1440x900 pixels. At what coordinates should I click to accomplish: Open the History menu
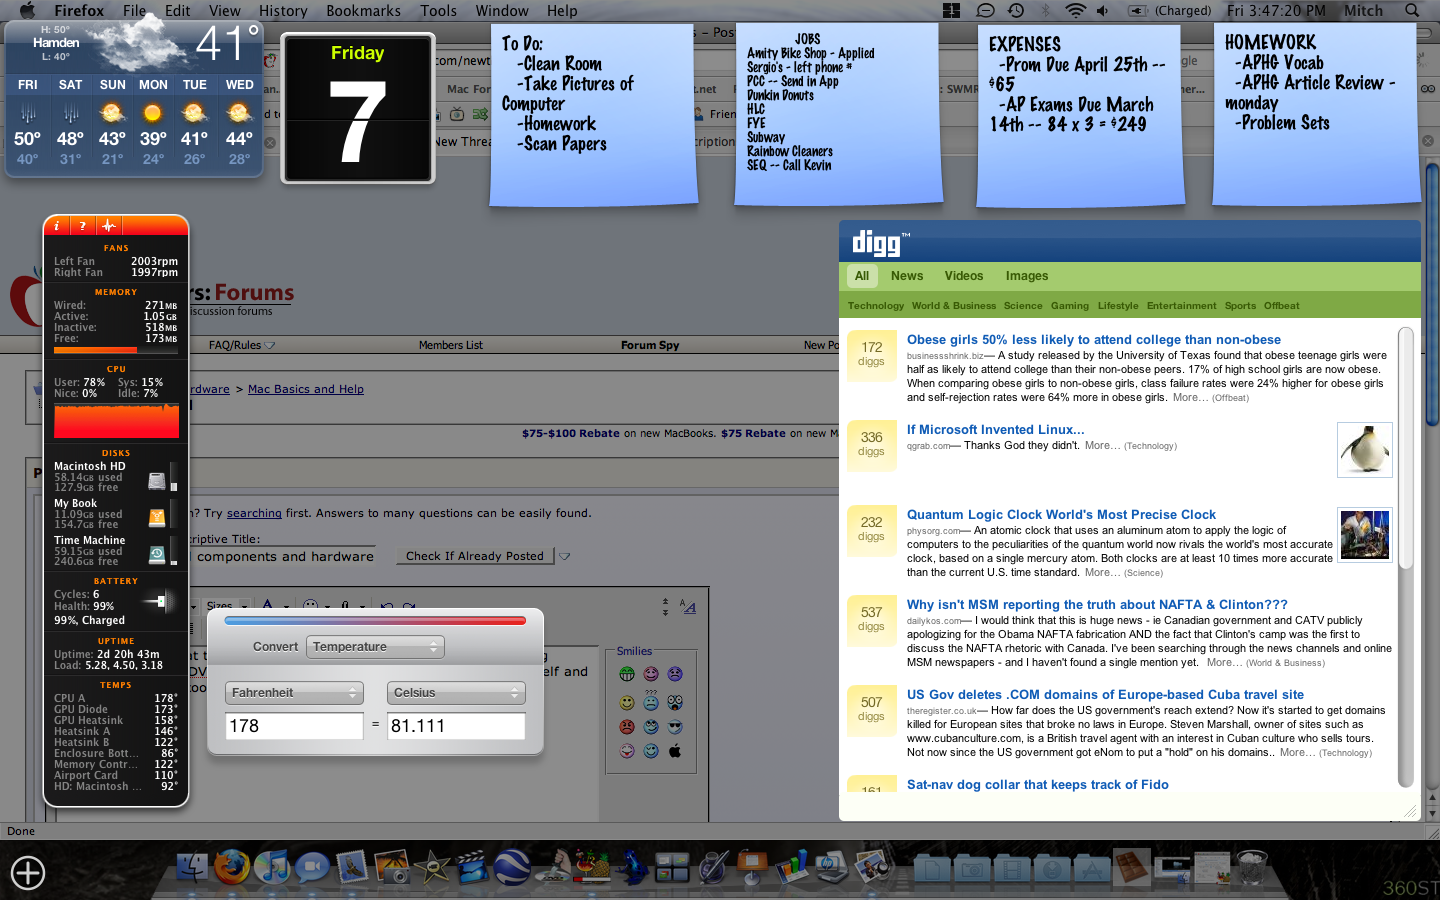283,10
